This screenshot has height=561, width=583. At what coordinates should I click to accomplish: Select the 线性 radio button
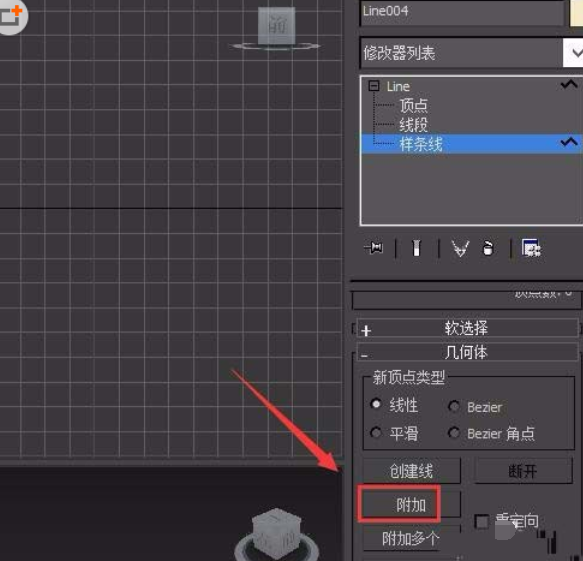tap(376, 404)
